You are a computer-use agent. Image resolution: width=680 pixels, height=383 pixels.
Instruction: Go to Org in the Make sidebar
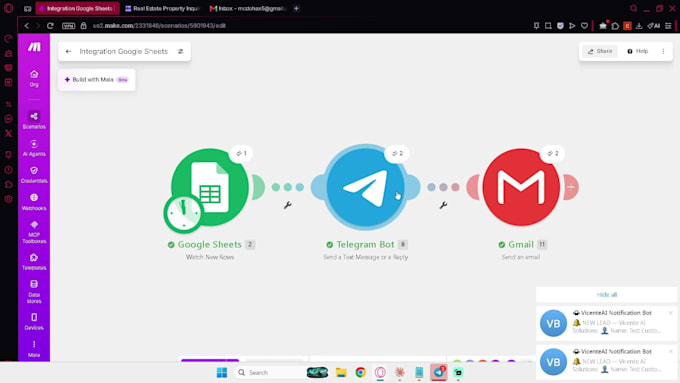coord(34,79)
